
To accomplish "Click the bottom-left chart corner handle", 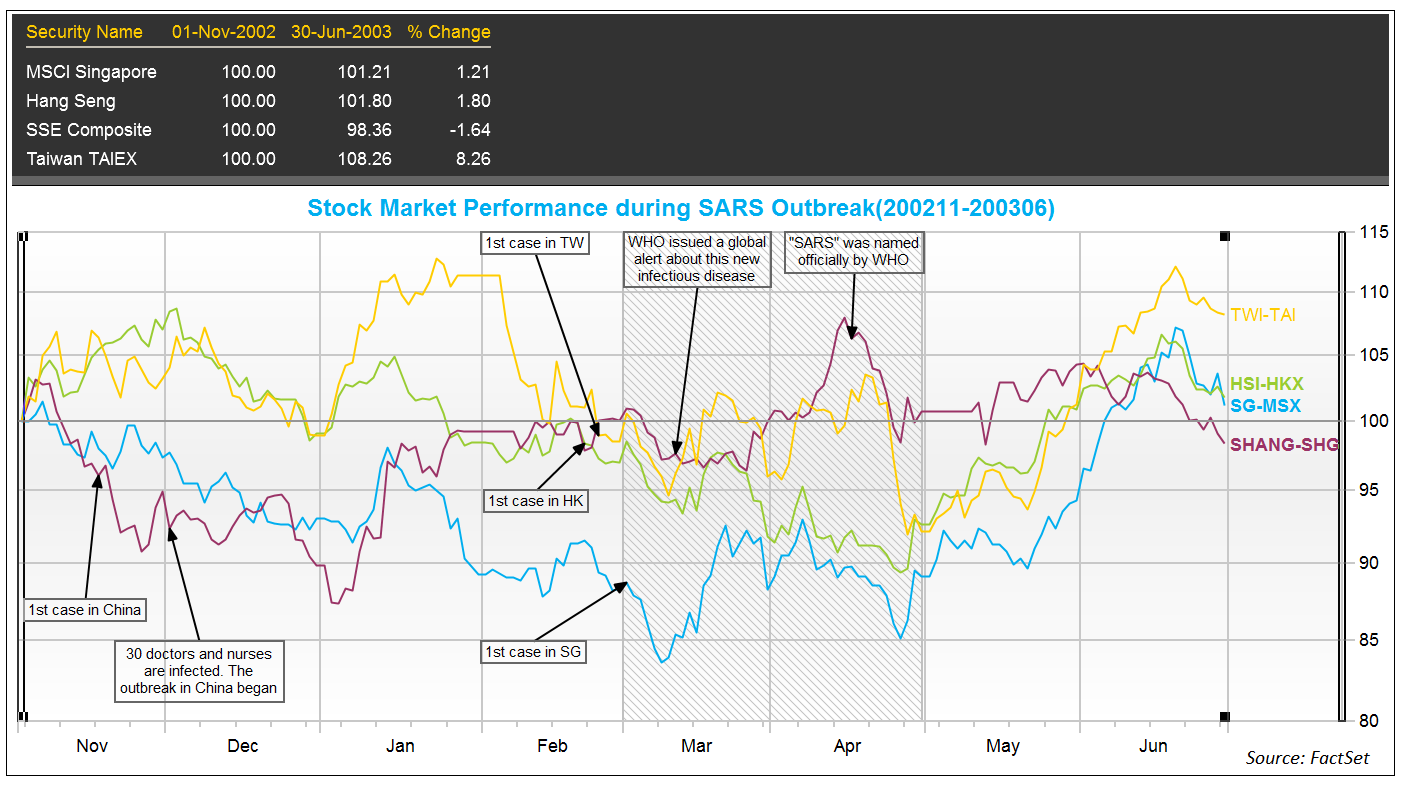I will [x=23, y=716].
